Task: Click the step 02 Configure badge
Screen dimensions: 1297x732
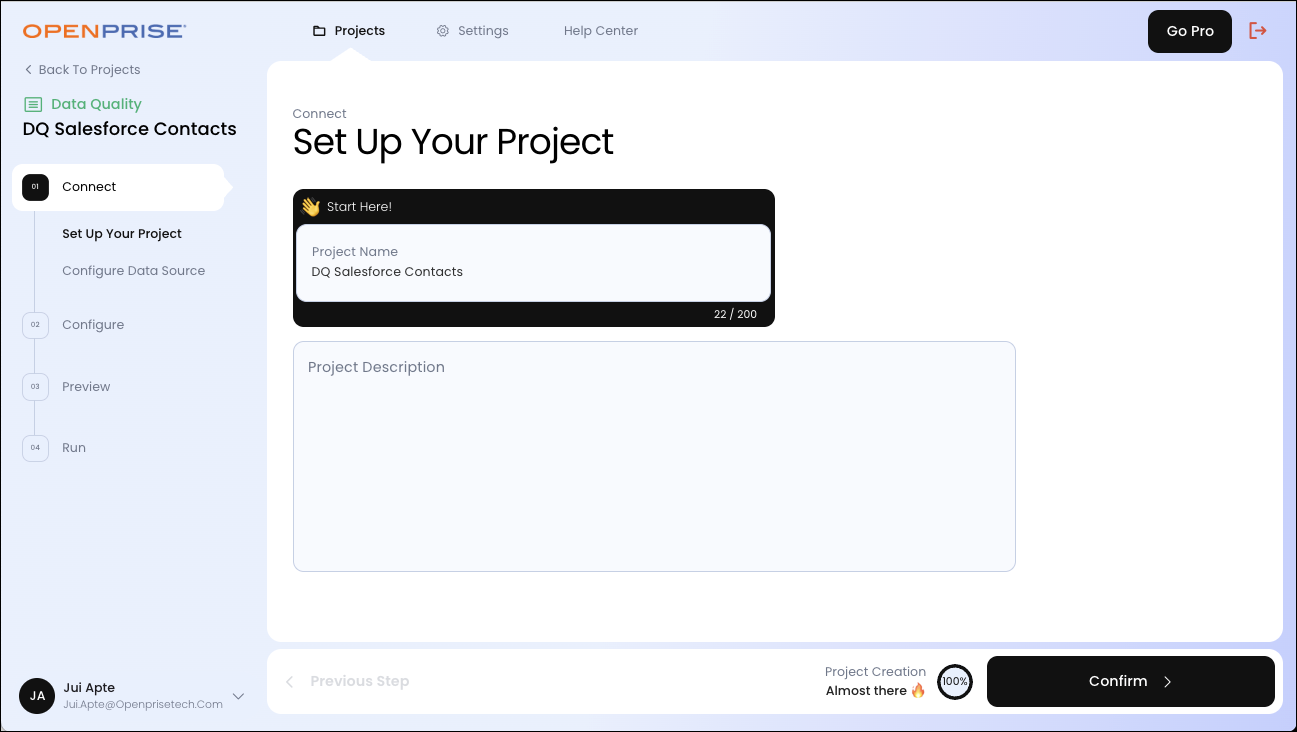Action: 35,325
